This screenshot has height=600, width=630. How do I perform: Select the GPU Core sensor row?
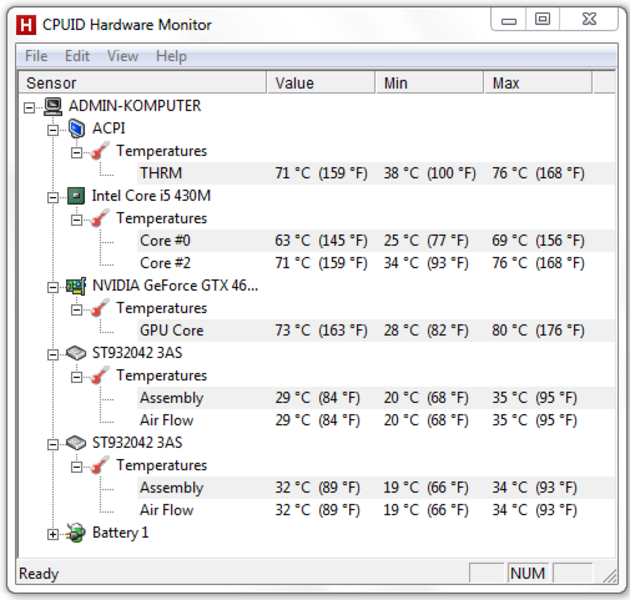(x=376, y=330)
